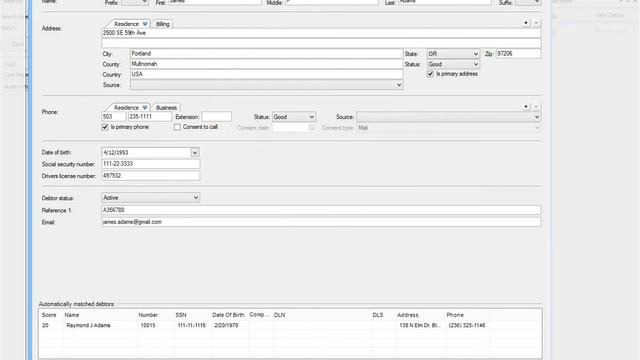
Task: Open the phone Source dropdown
Action: [449, 117]
